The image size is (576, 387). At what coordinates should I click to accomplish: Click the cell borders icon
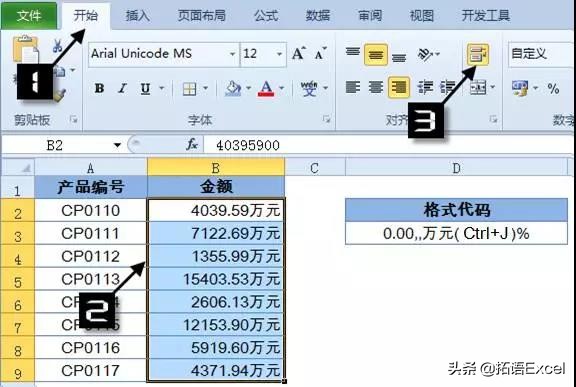(x=190, y=88)
